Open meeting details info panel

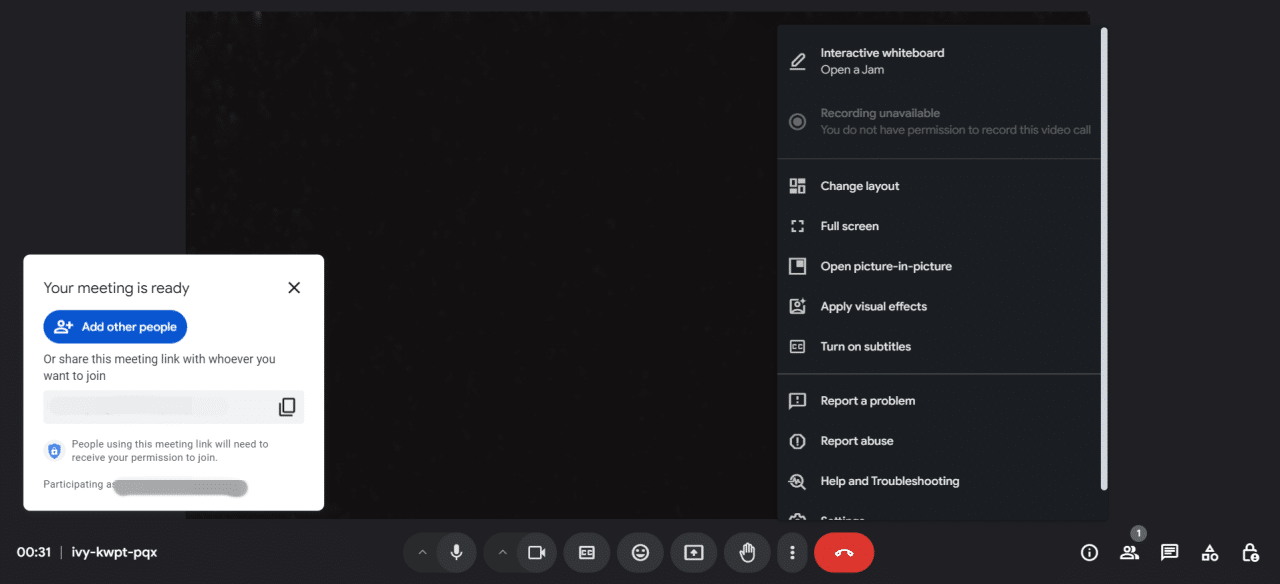1089,552
